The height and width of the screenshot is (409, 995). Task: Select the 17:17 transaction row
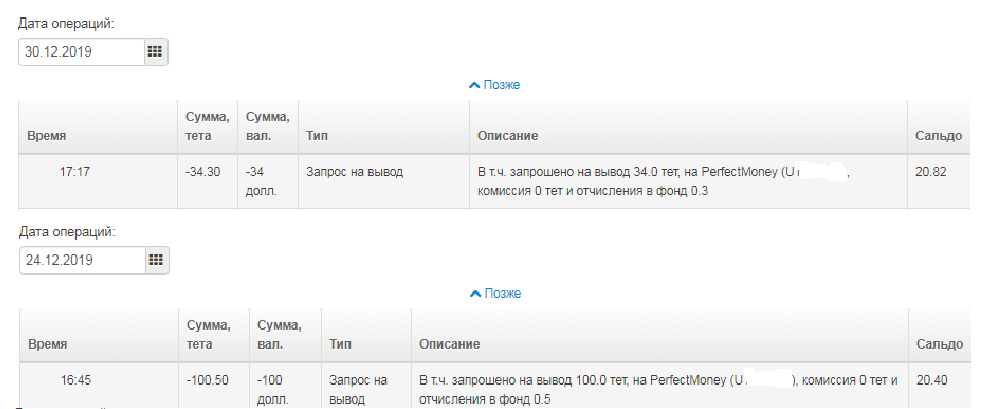coord(494,181)
